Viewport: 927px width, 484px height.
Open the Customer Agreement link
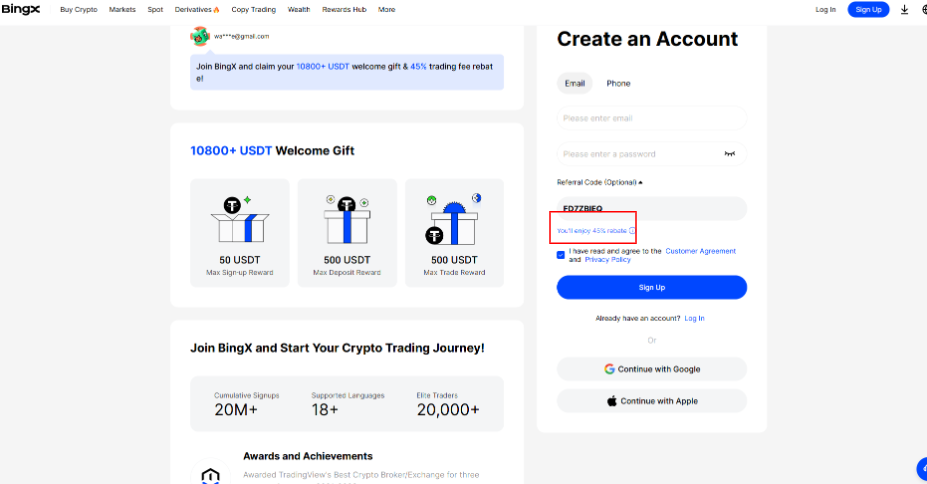tap(701, 251)
